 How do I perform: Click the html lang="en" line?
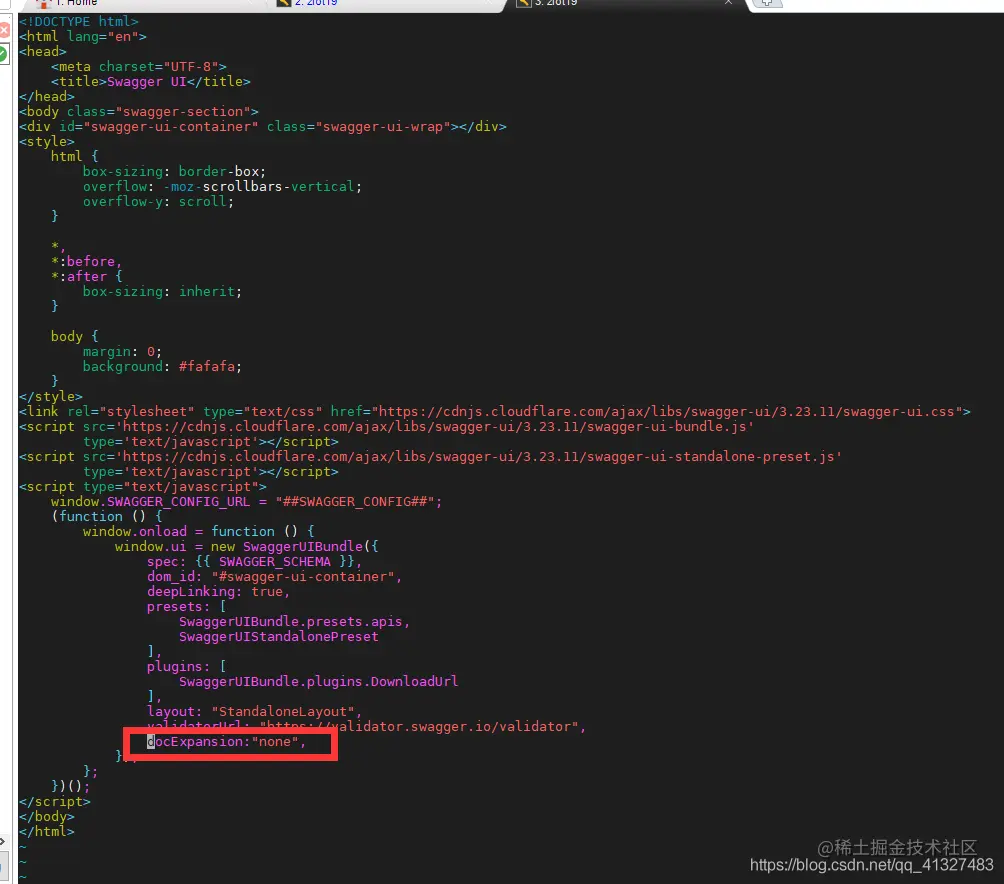[83, 36]
